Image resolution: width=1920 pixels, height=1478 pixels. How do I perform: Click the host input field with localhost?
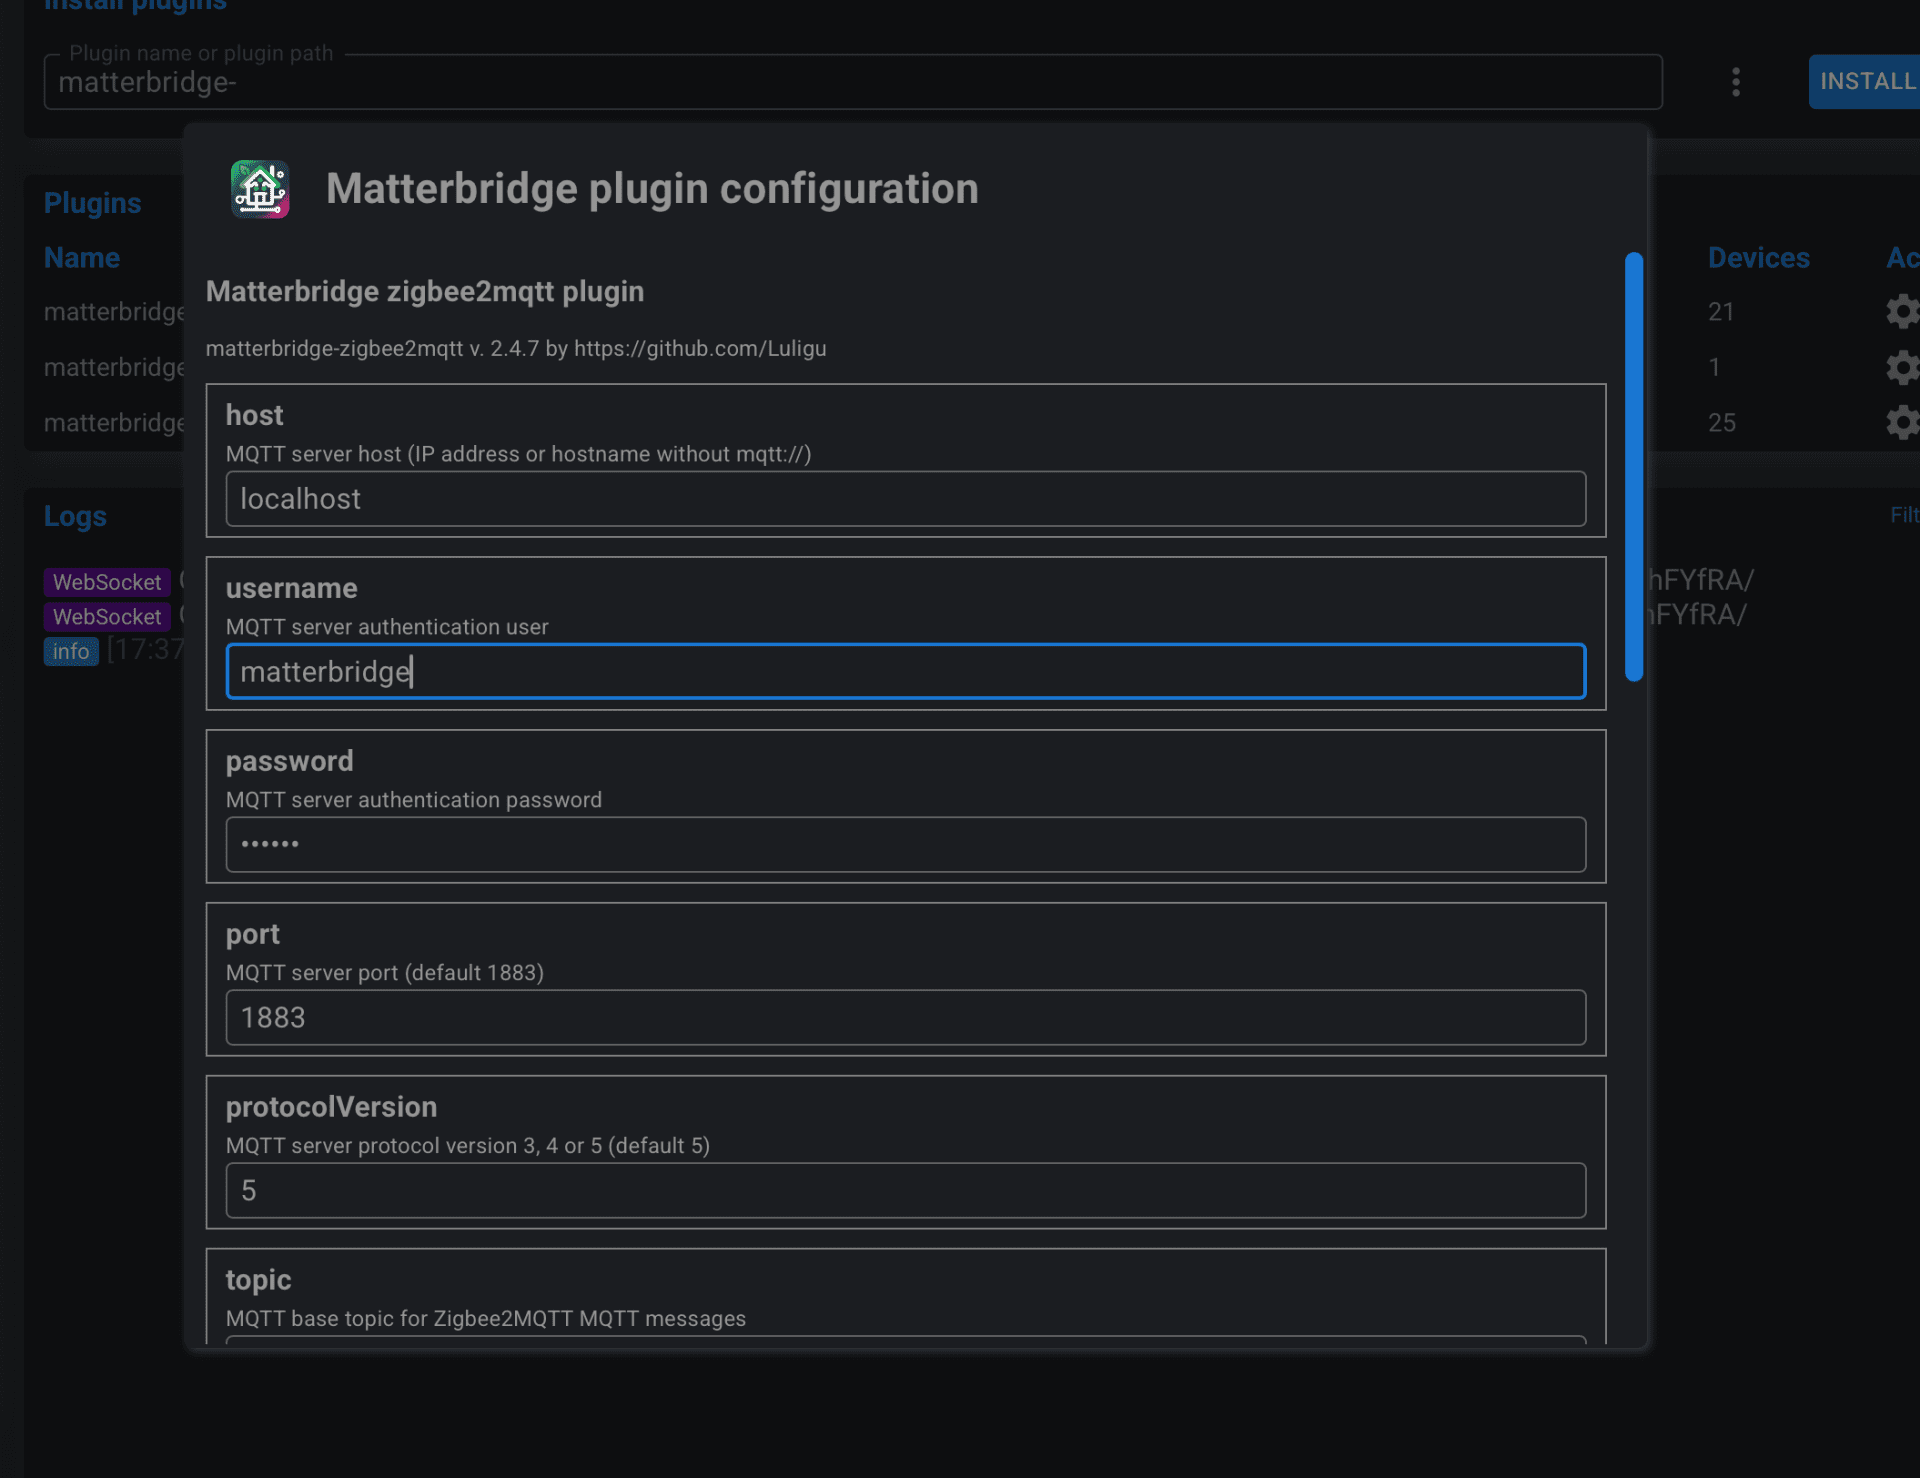click(x=906, y=499)
